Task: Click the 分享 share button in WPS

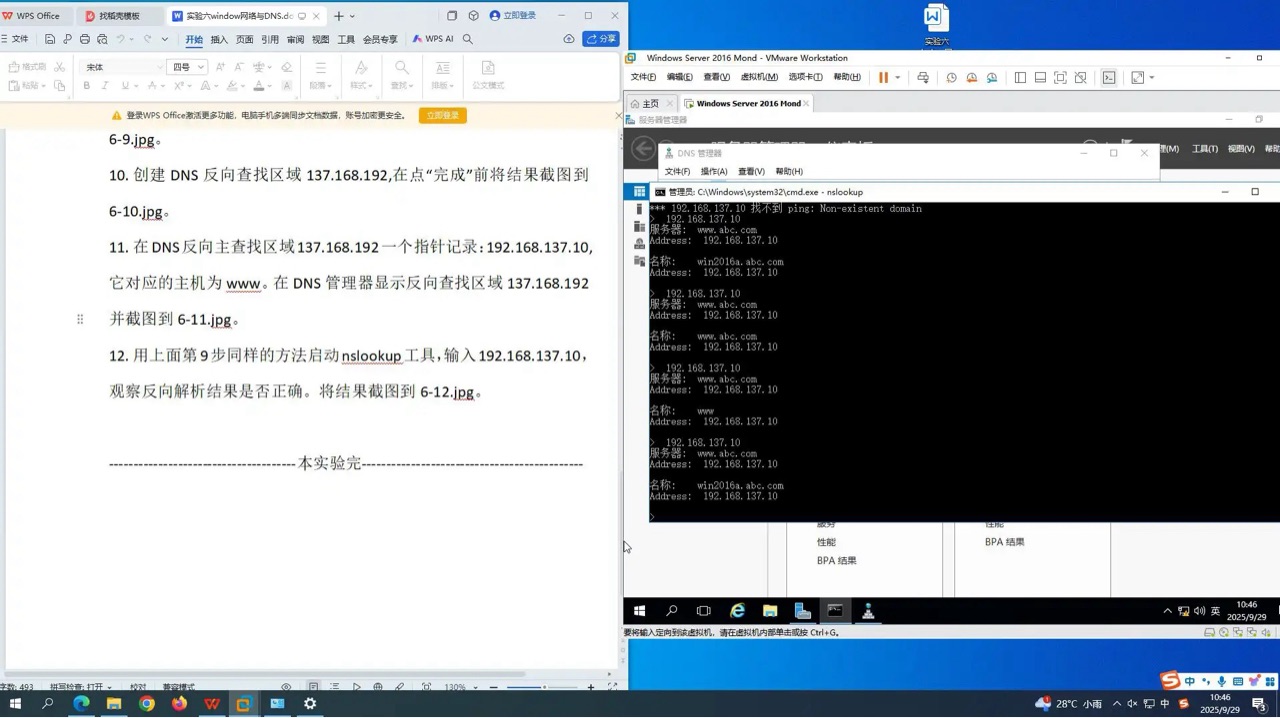Action: point(602,39)
